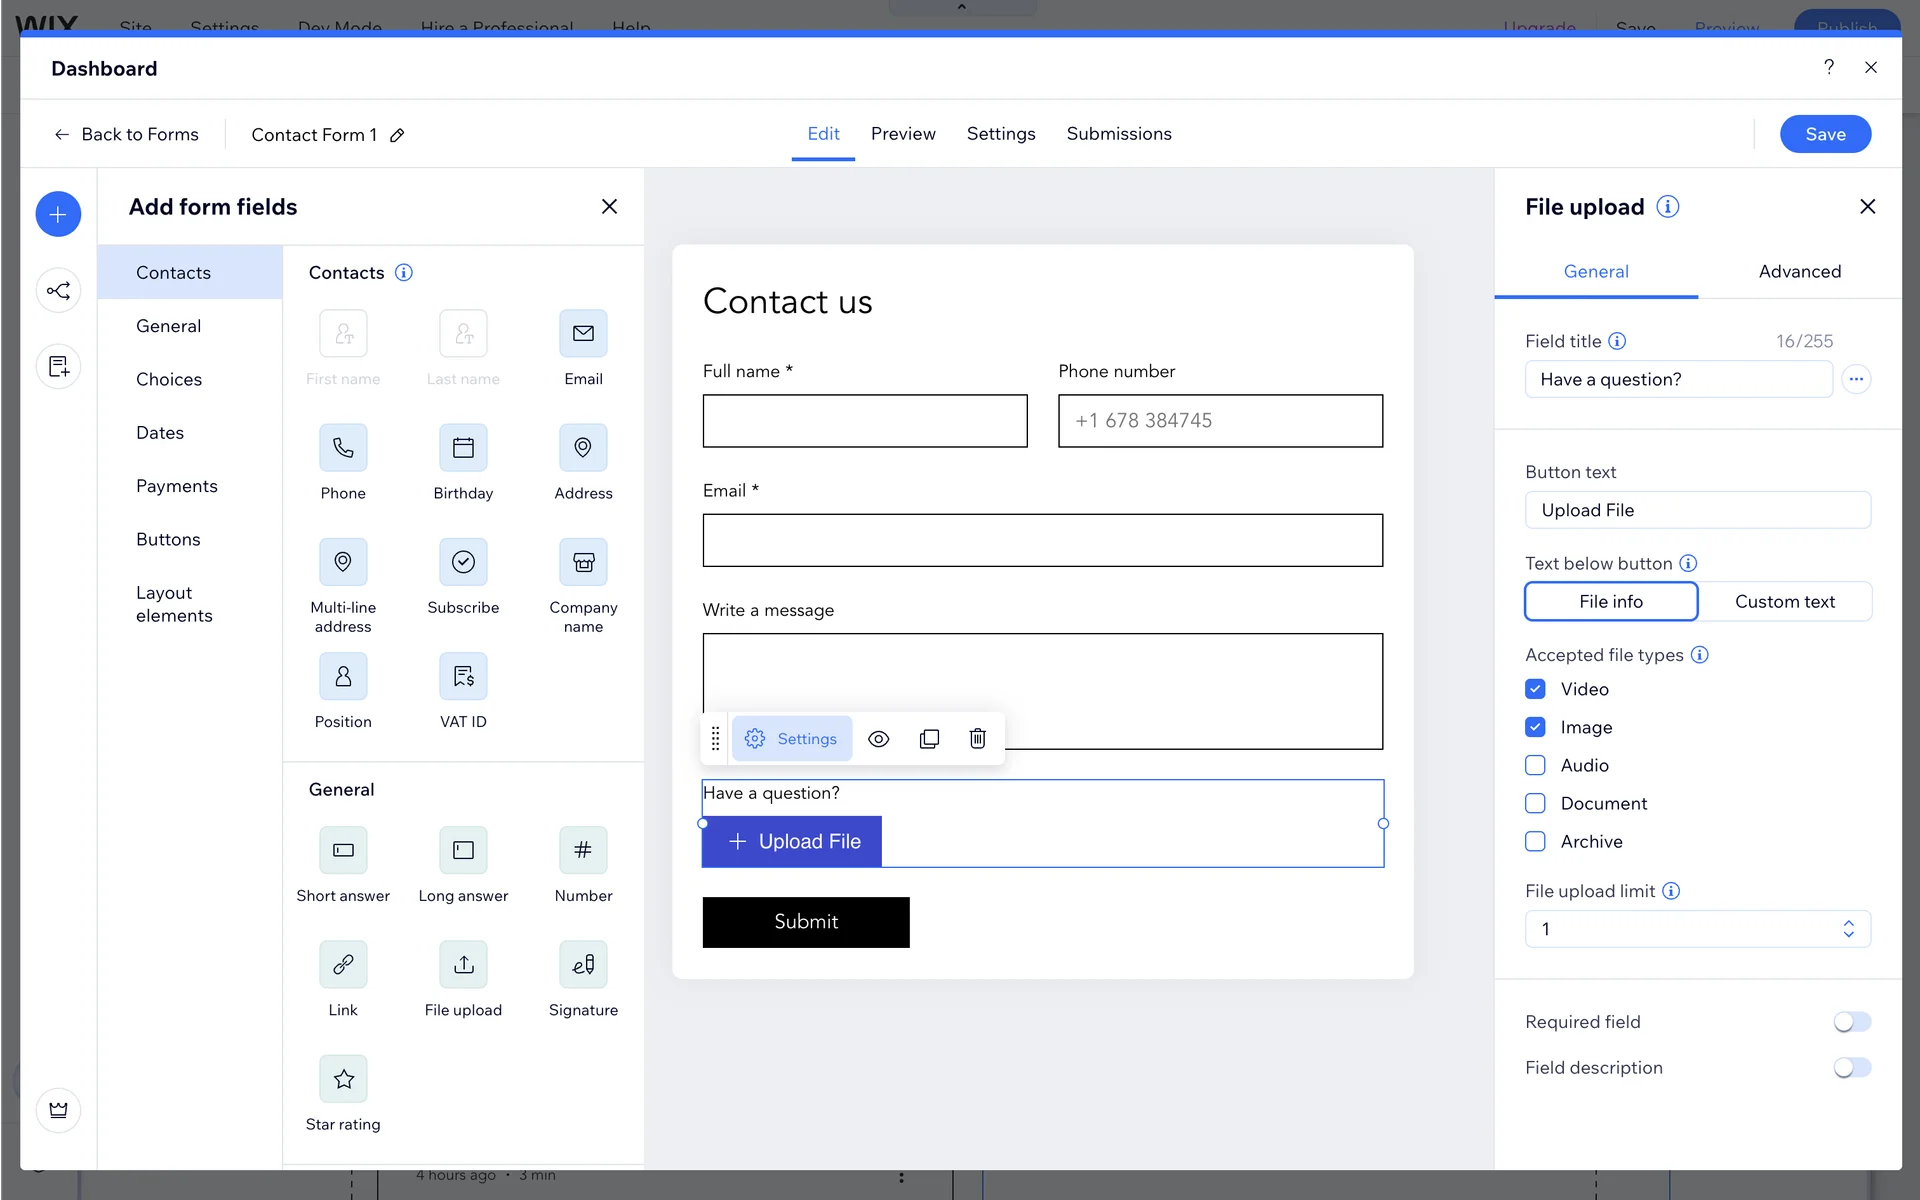Add a Signature field to the form
The width and height of the screenshot is (1920, 1200).
(x=583, y=965)
